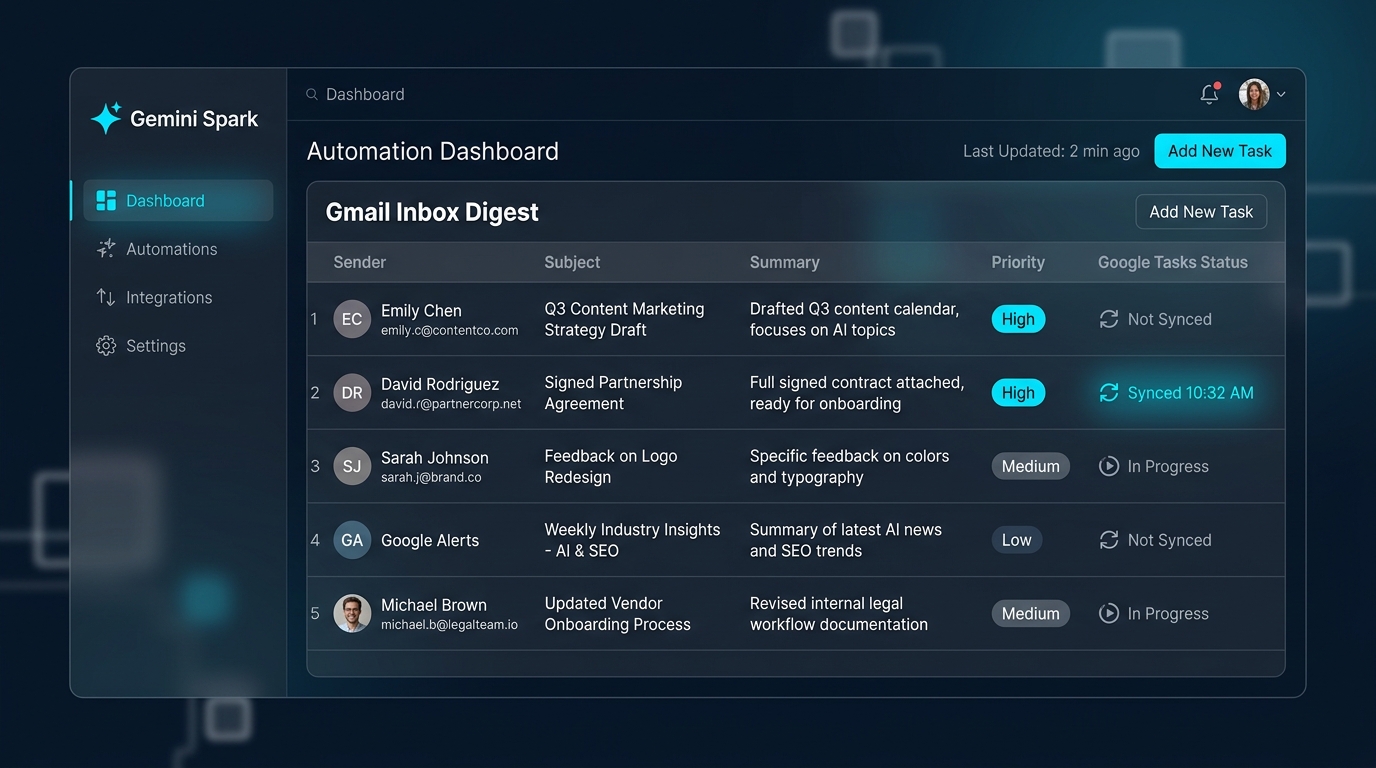Click the Automations sparkle icon

(x=106, y=249)
